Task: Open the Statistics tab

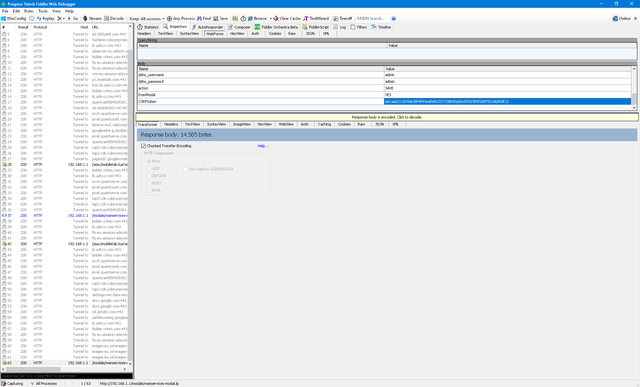Action: 148,27
